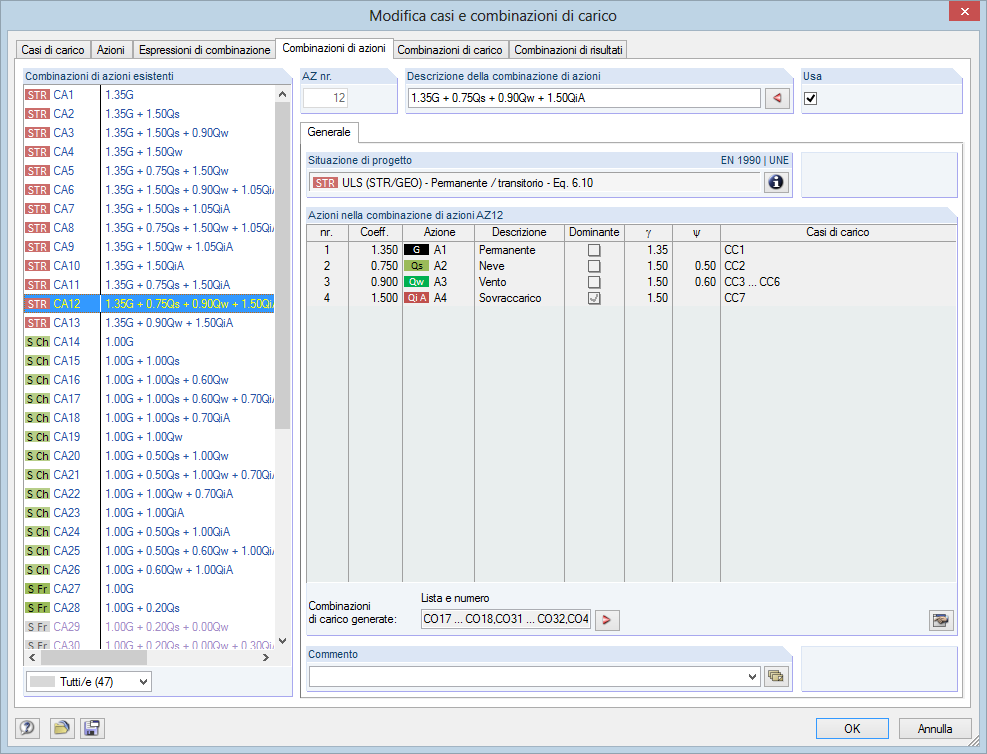
Task: Click the open folder icon at bottom
Action: coord(62,728)
